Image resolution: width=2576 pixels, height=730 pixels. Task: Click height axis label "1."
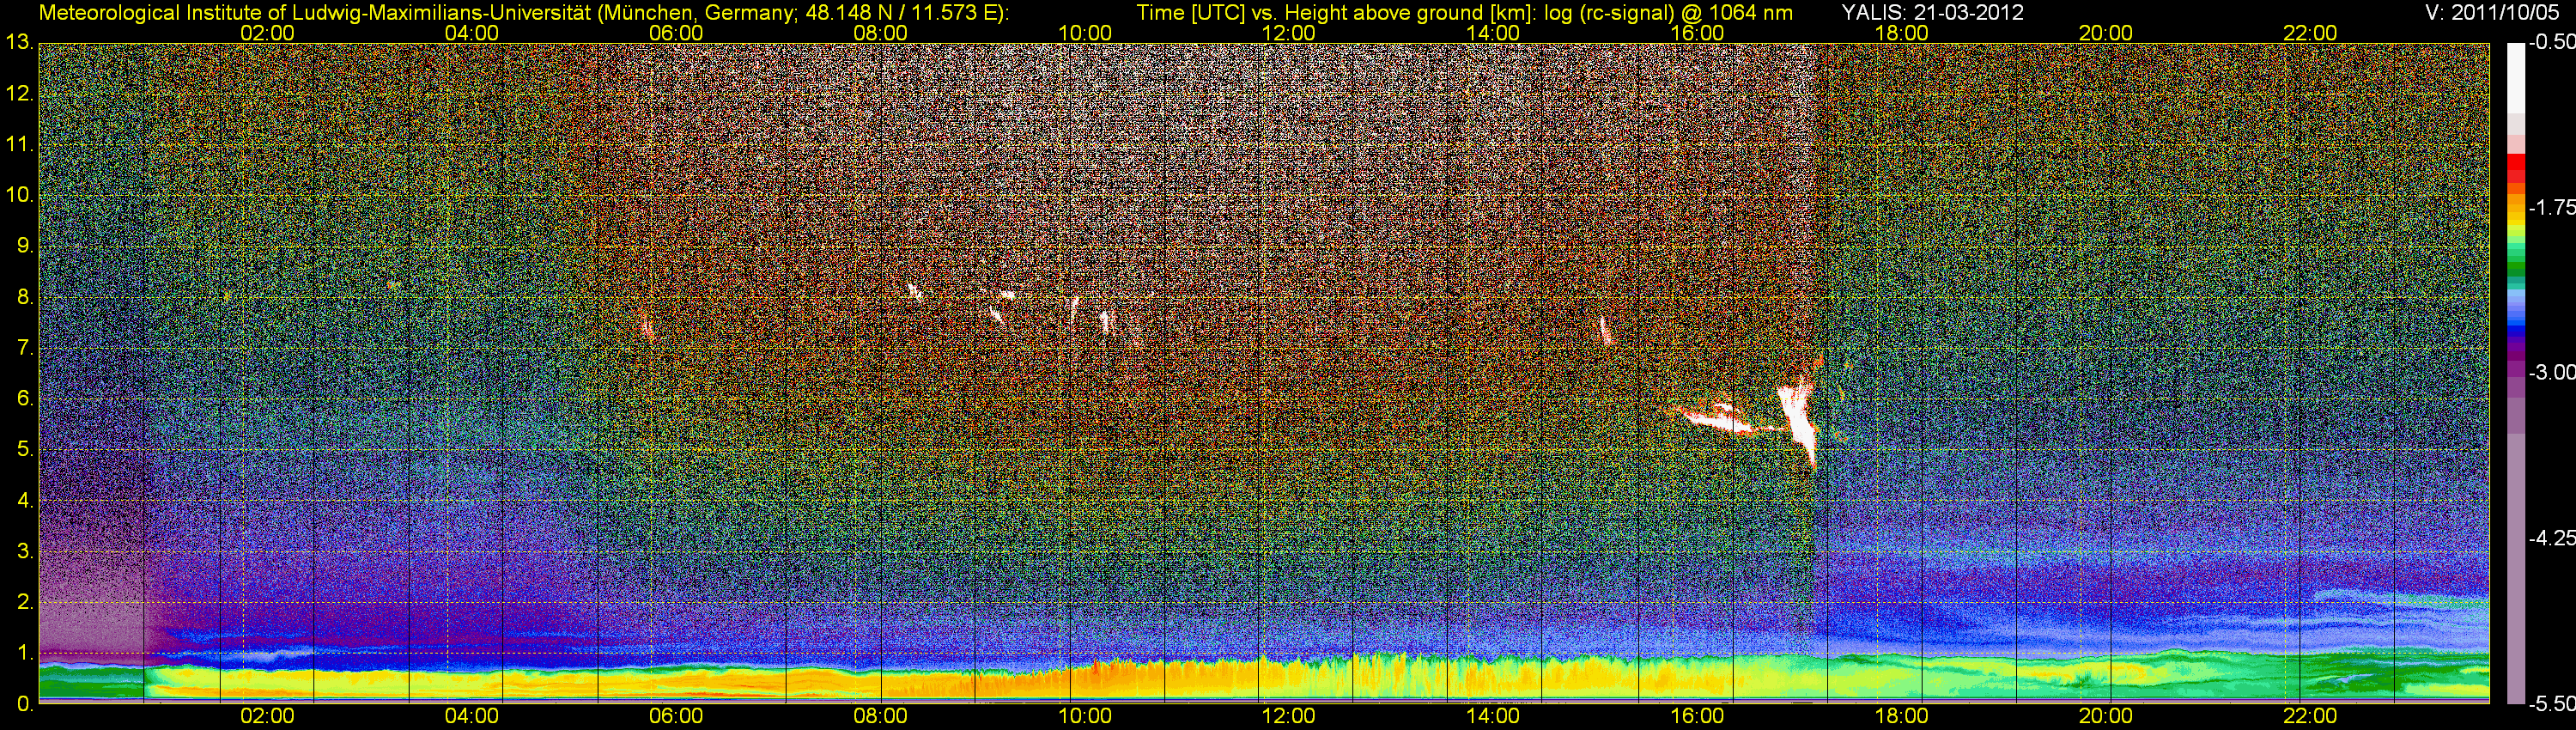pyautogui.click(x=25, y=653)
